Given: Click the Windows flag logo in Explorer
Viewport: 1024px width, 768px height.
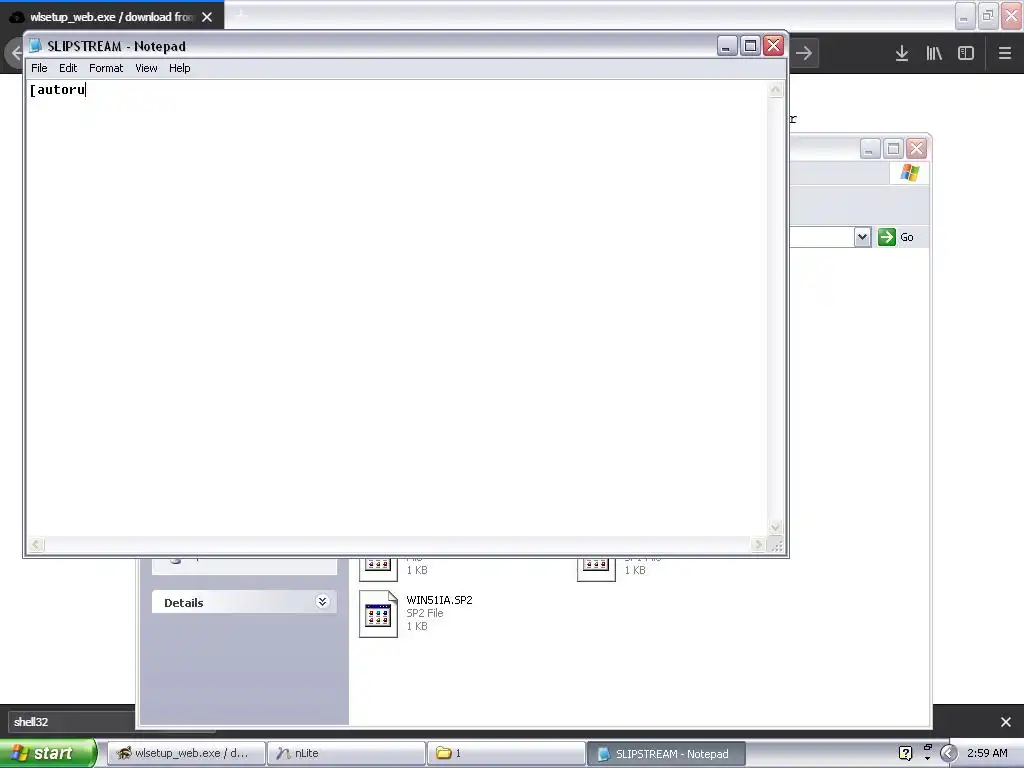Looking at the screenshot, I should click(910, 173).
